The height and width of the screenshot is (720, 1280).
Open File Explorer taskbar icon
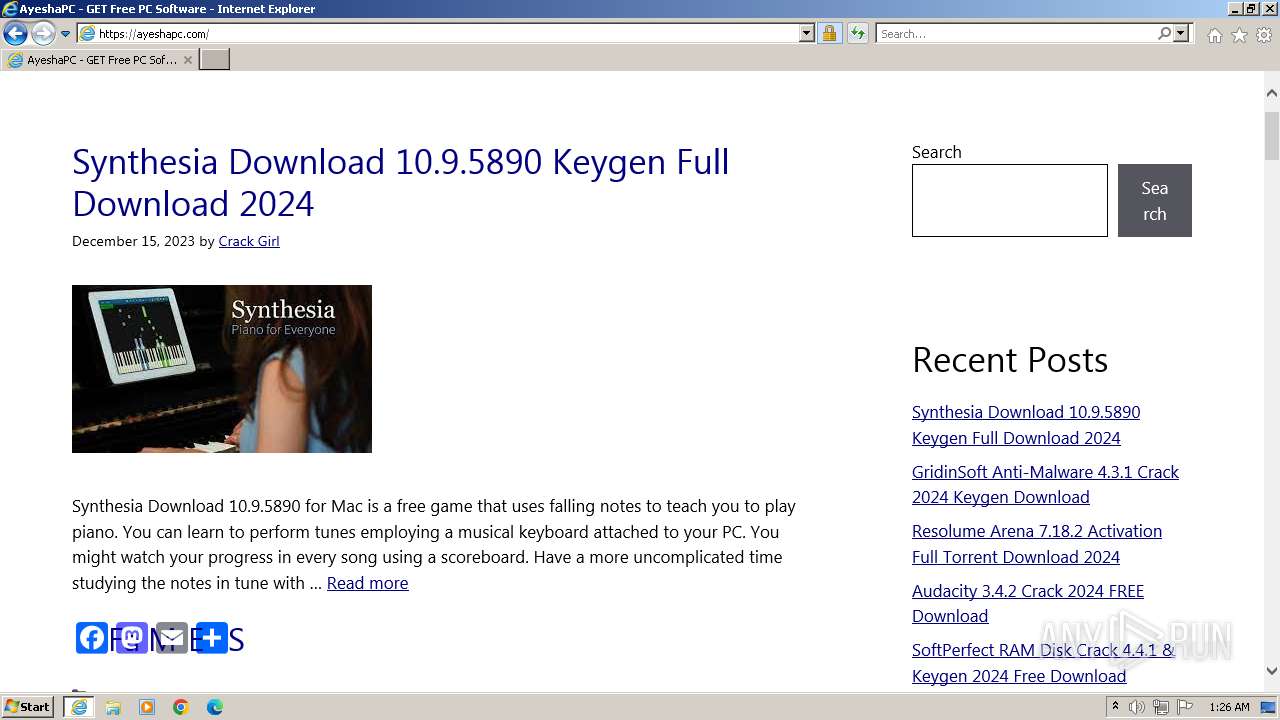(x=113, y=707)
